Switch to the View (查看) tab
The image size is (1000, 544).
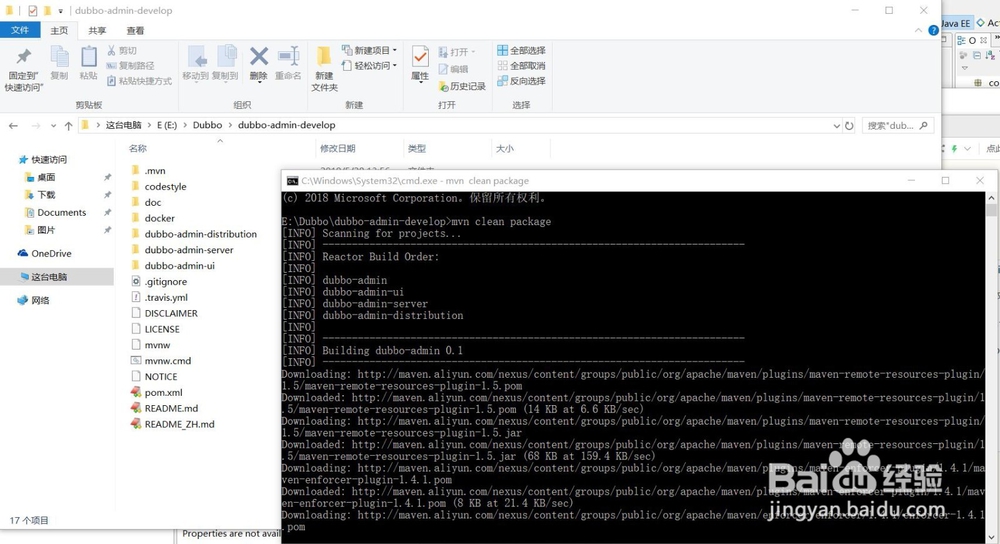(x=135, y=31)
